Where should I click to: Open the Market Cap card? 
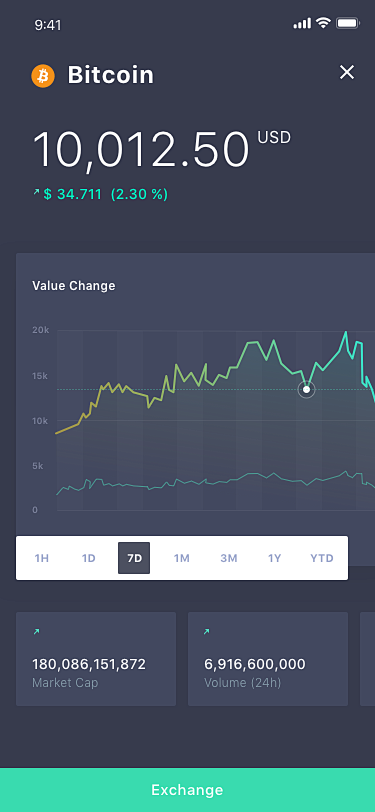pos(96,659)
